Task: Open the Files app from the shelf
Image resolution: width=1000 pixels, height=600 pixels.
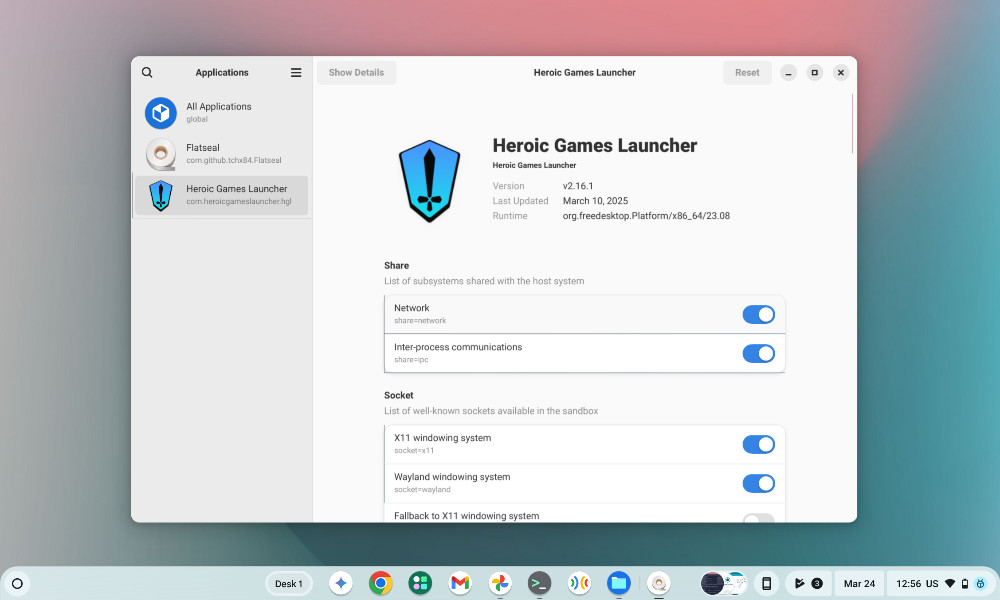Action: 619,583
